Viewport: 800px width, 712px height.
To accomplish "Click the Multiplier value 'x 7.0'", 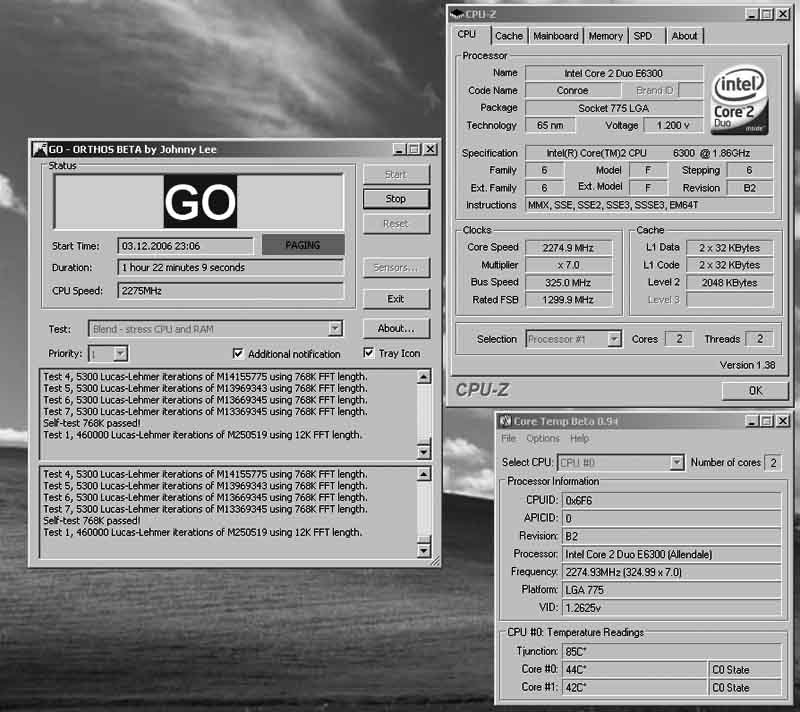I will [x=568, y=265].
